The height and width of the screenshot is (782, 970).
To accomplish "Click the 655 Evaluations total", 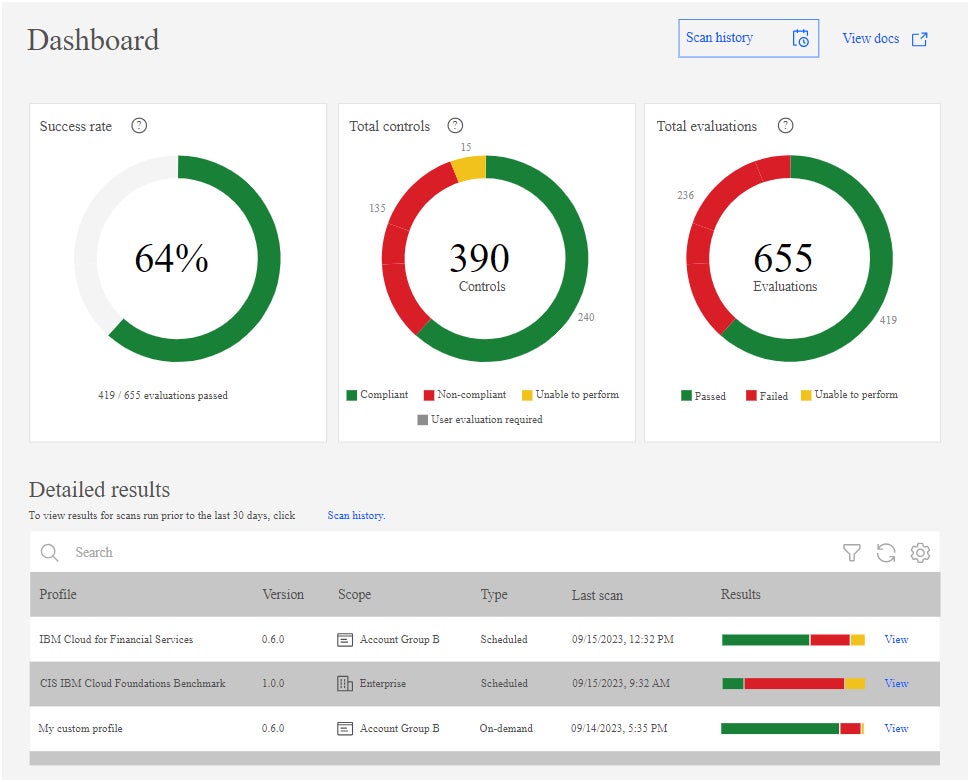I will [x=783, y=258].
